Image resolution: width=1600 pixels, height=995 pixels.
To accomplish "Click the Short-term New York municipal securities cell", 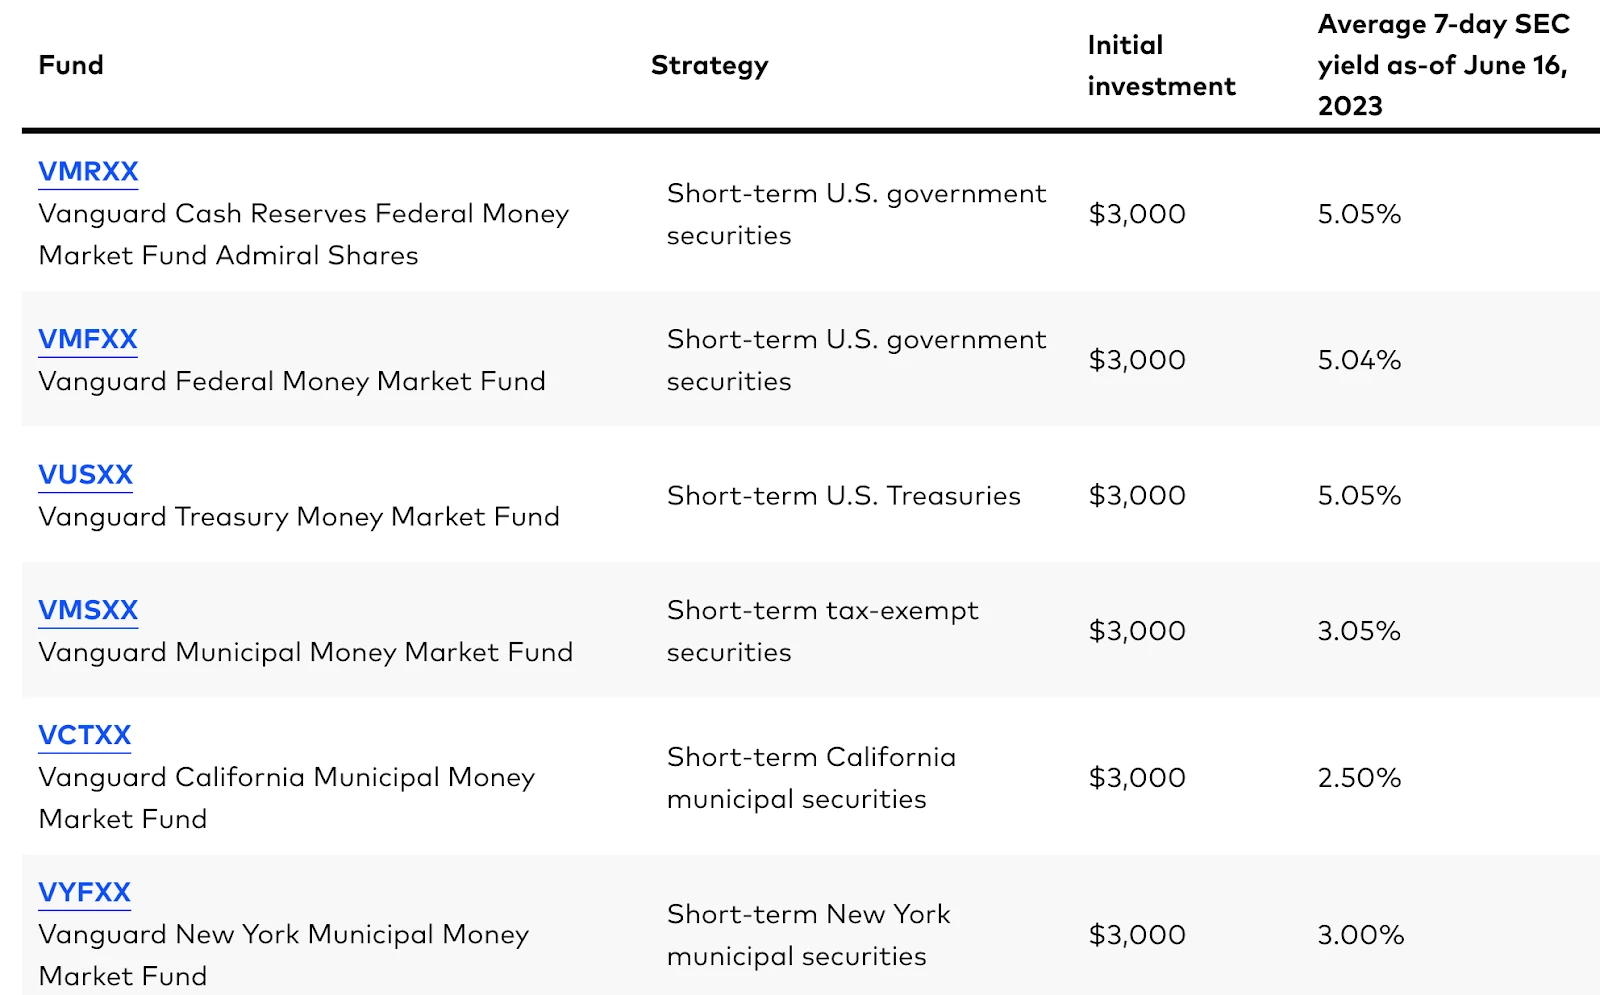I will [808, 935].
